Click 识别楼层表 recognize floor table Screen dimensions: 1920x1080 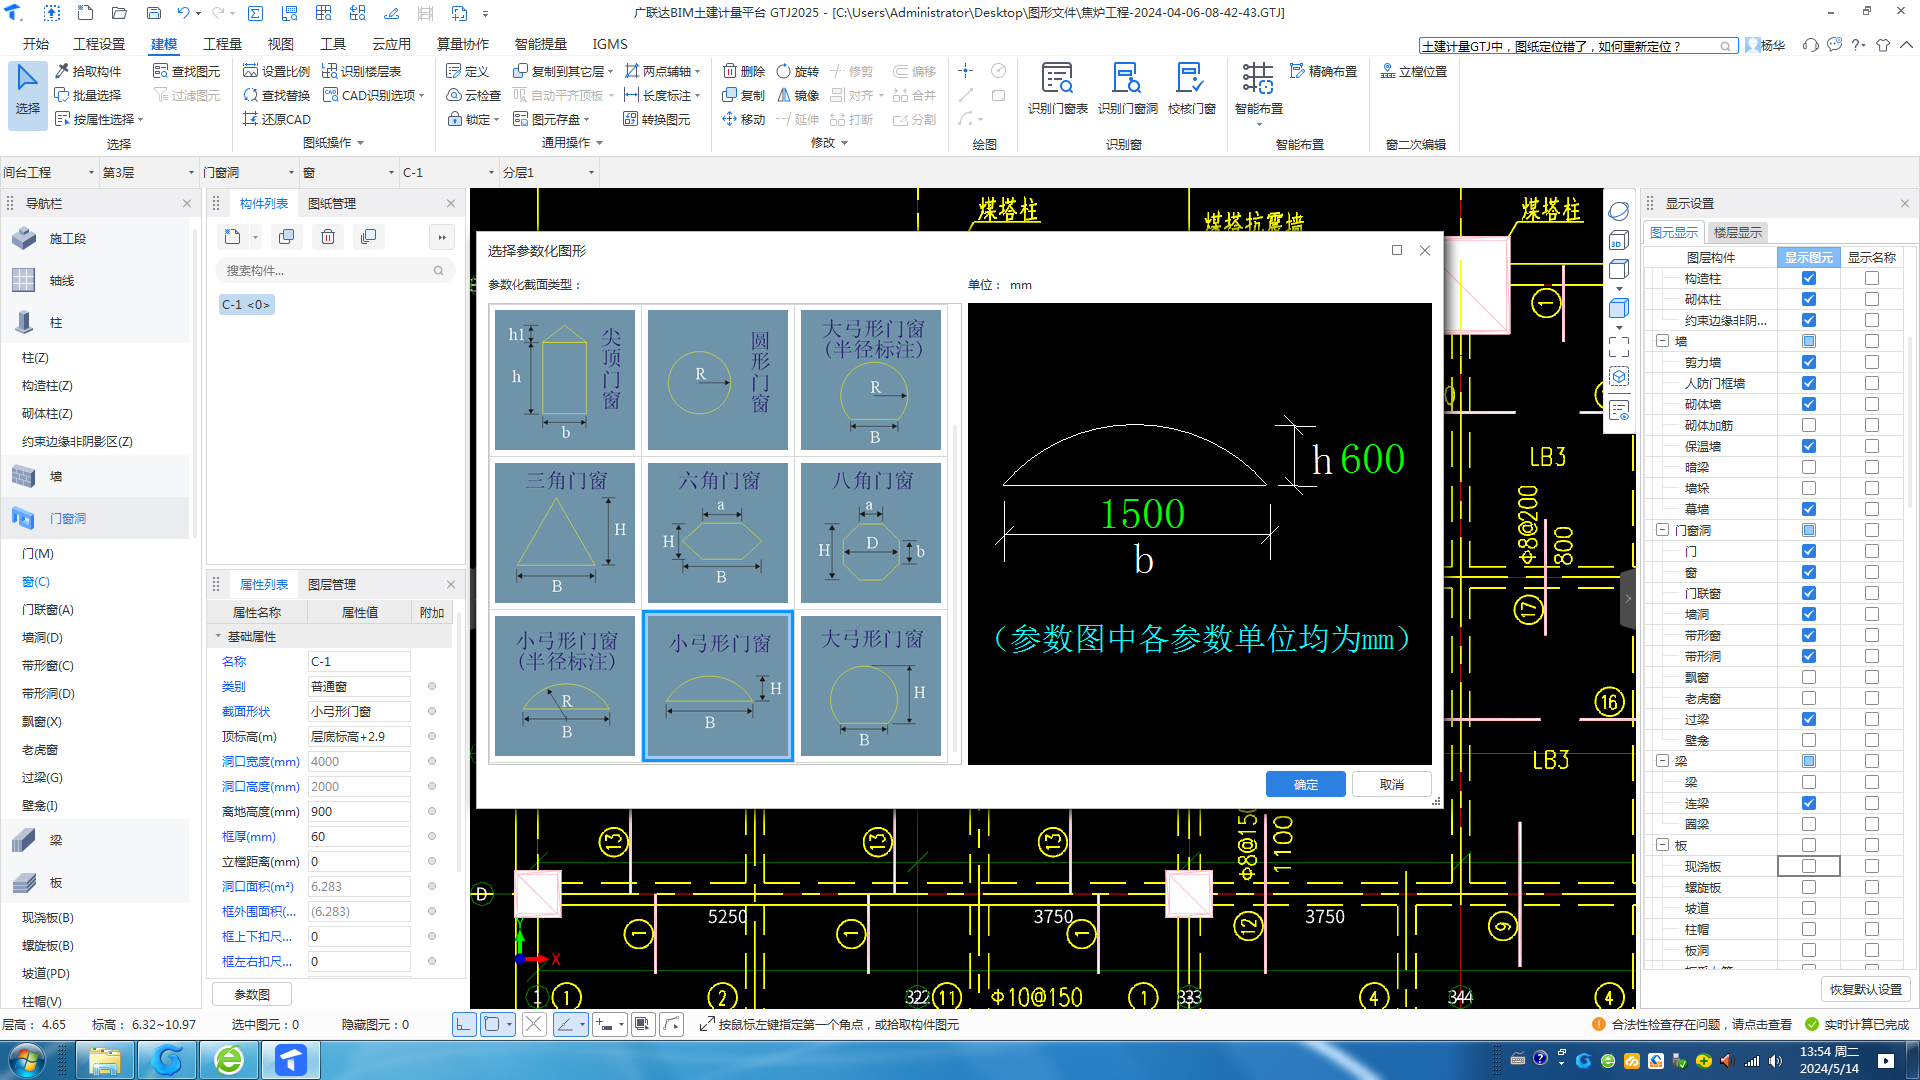point(362,71)
